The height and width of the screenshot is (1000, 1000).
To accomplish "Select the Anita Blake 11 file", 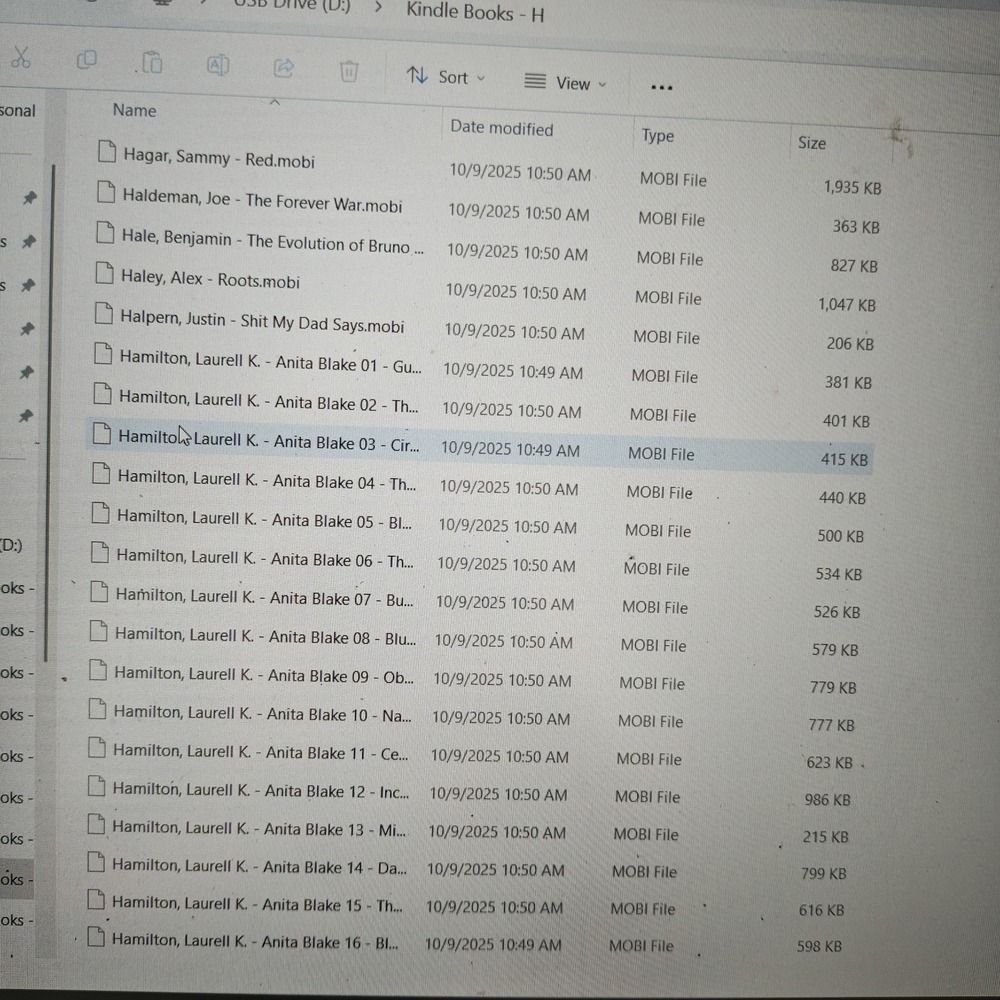I will pos(260,752).
